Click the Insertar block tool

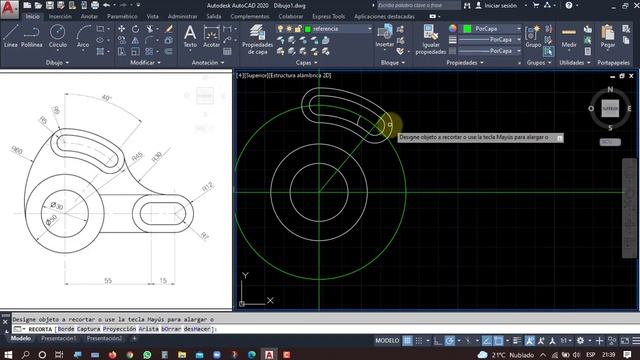pyautogui.click(x=384, y=36)
